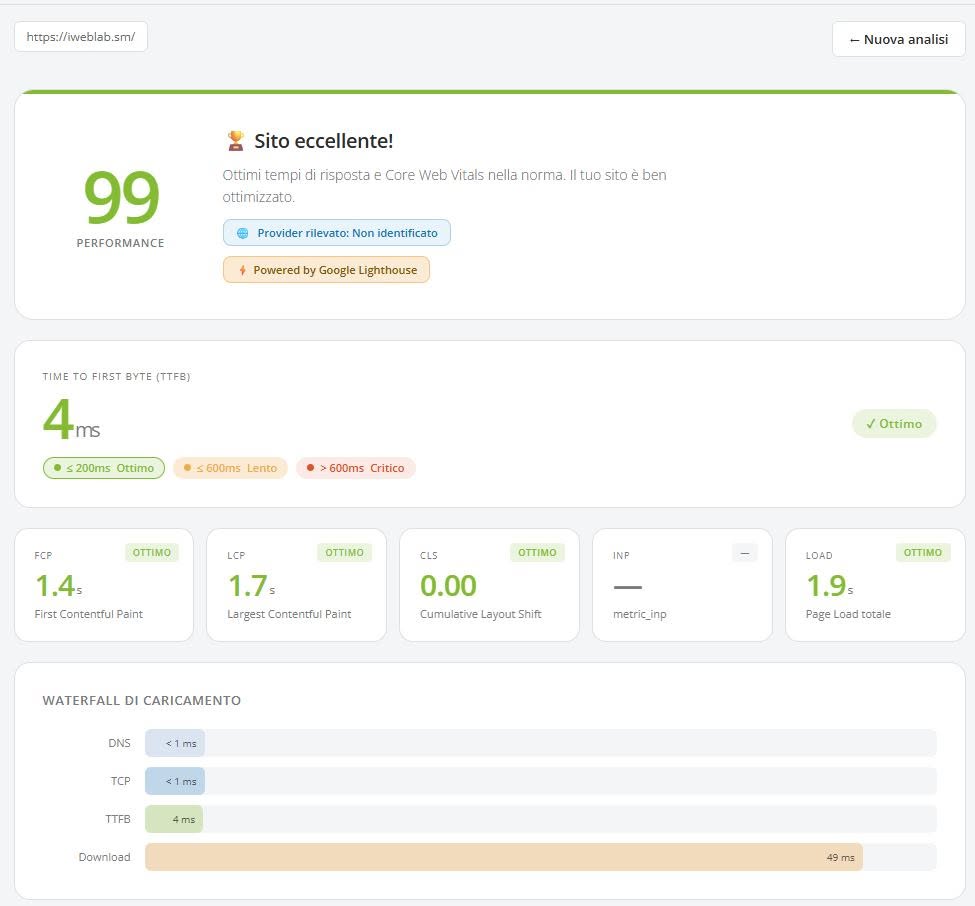Select the ≤600ms Lento threshold pill
The image size is (975, 906).
231,468
